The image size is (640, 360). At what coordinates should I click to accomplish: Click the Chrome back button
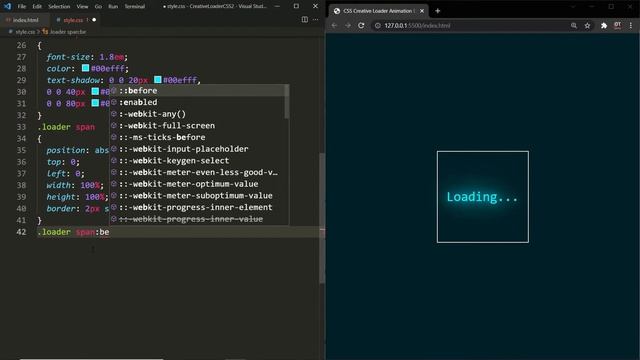coord(334,25)
